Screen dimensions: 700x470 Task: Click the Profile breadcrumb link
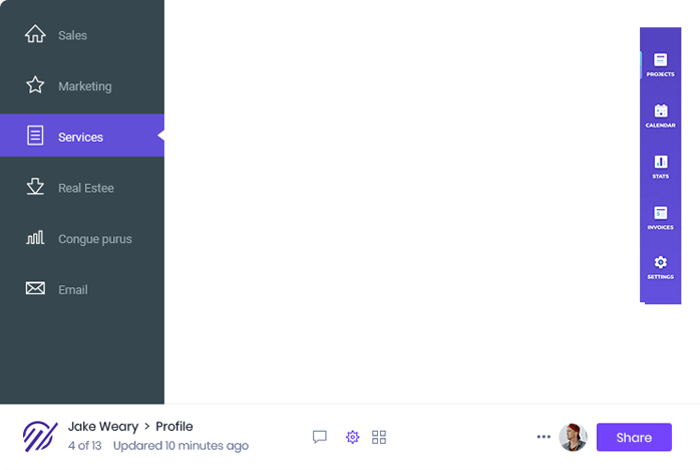tap(174, 427)
